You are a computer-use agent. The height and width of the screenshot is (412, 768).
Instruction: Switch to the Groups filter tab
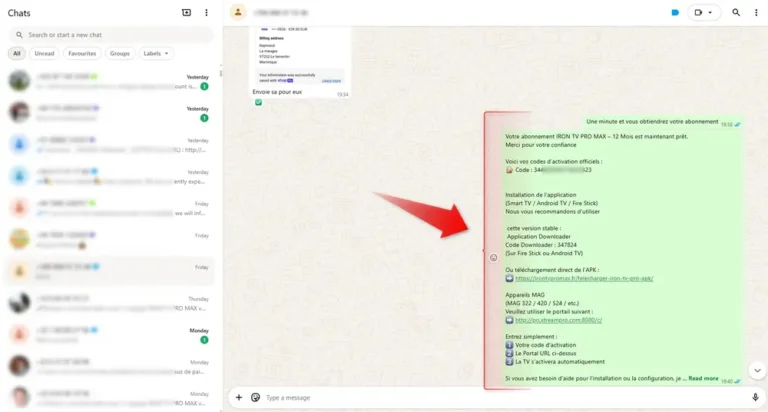click(x=119, y=53)
